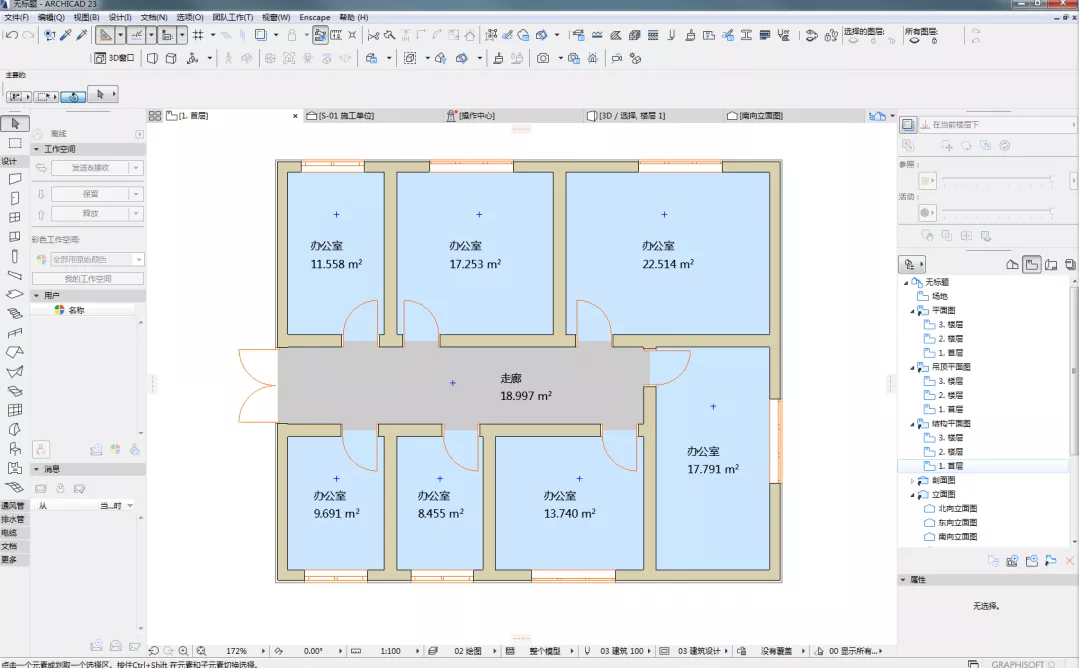Viewport: 1079px width, 668px height.
Task: Open the zoom 172% dropdown arrow
Action: coord(263,651)
